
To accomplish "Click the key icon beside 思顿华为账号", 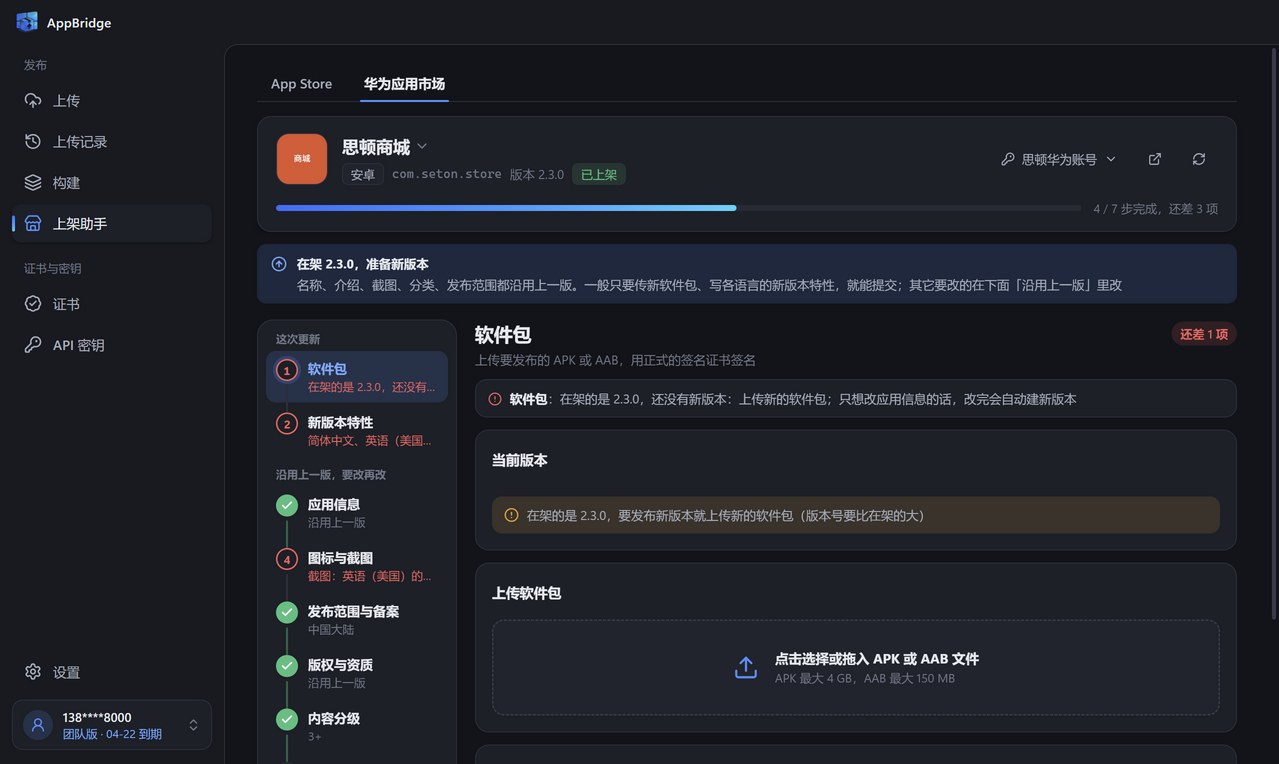I will pyautogui.click(x=1008, y=159).
